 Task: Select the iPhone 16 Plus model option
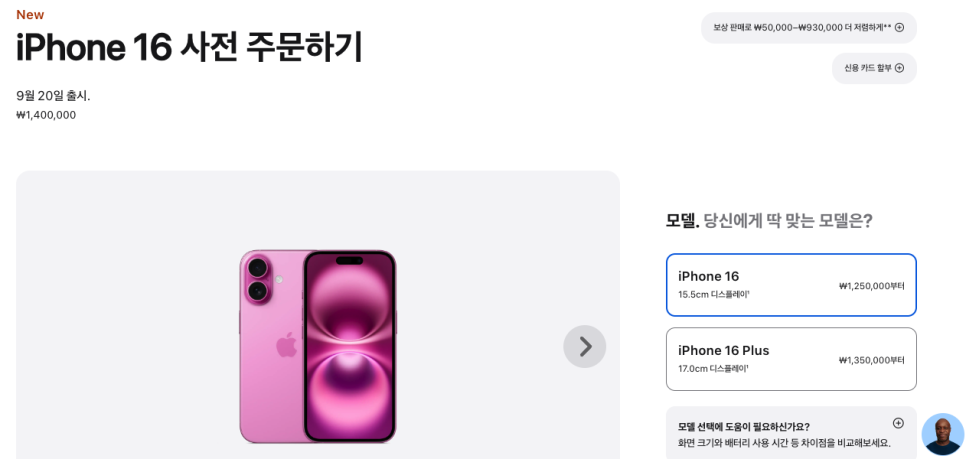(791, 359)
